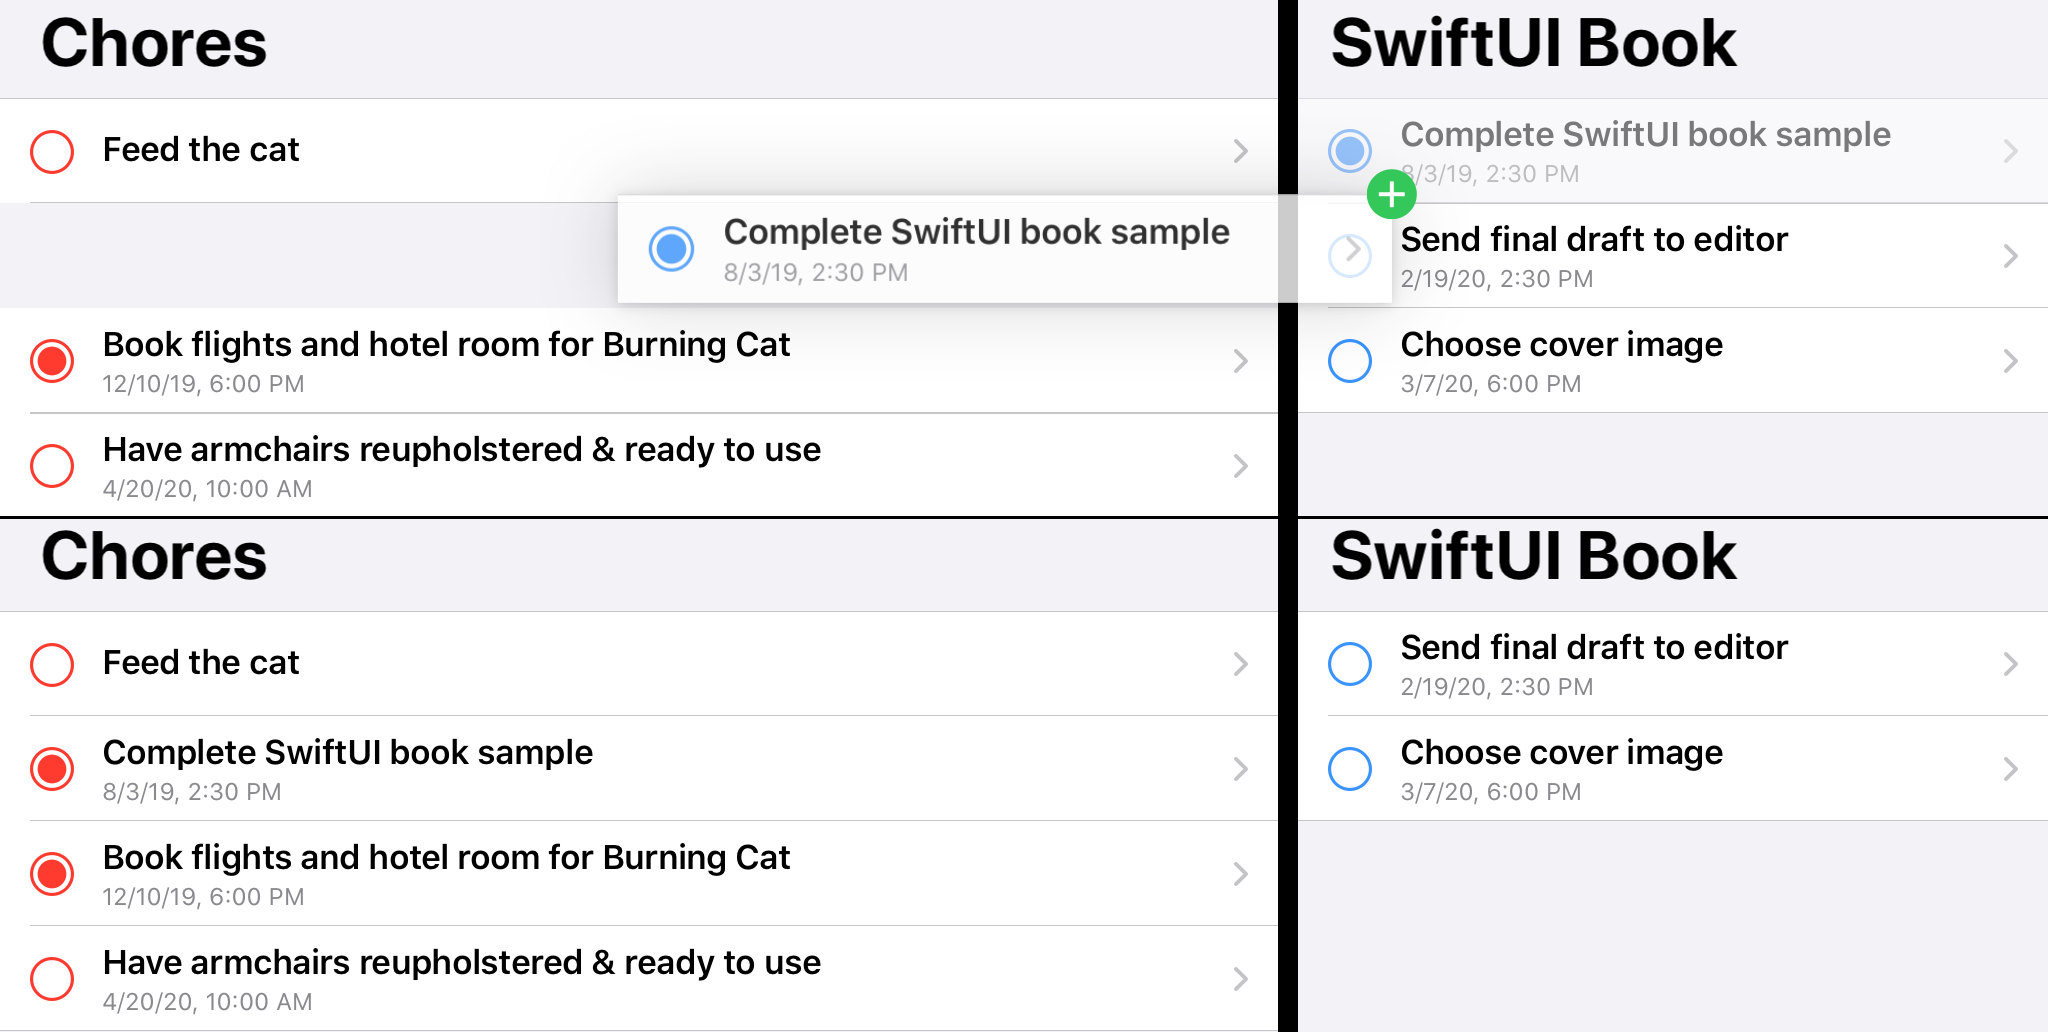Toggle the dimmed blue circle in SwiftUI Book
The image size is (2048, 1032).
1349,151
